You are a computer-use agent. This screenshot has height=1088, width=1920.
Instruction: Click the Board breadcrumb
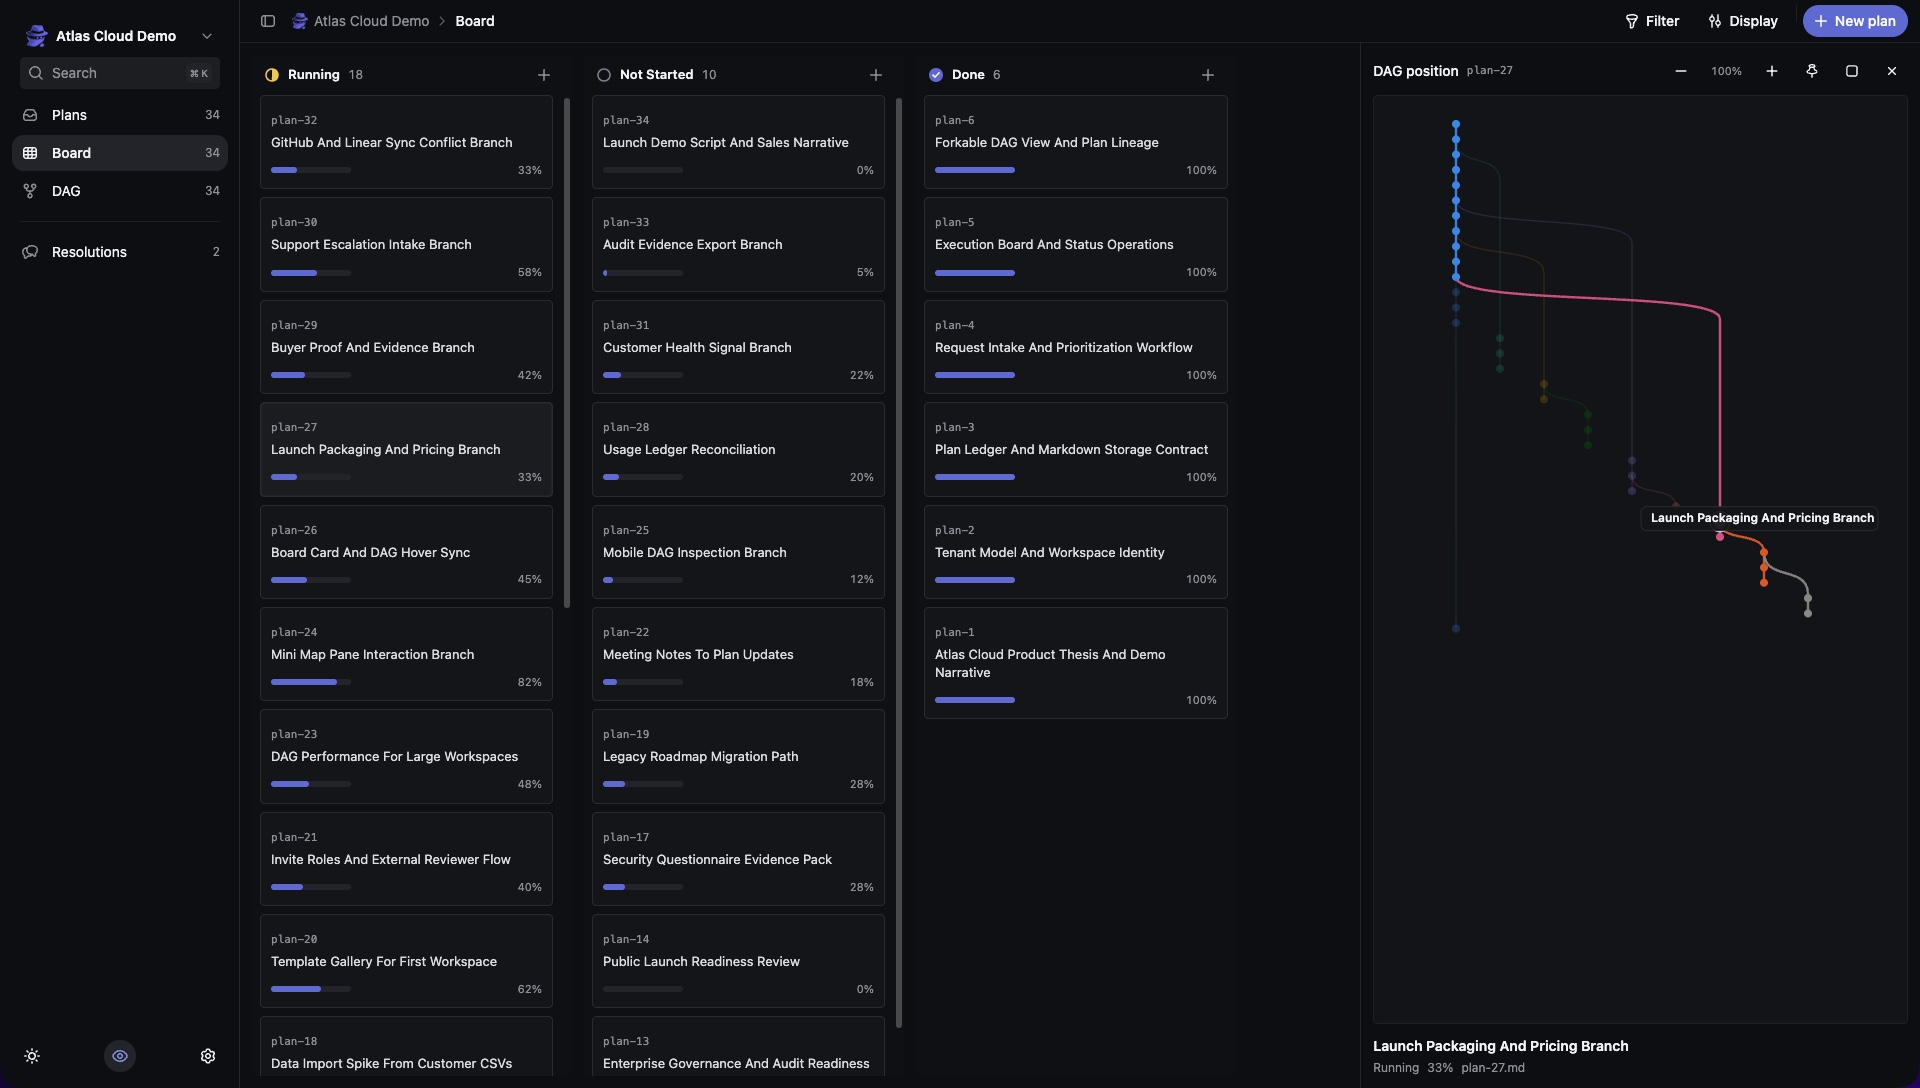pyautogui.click(x=475, y=21)
